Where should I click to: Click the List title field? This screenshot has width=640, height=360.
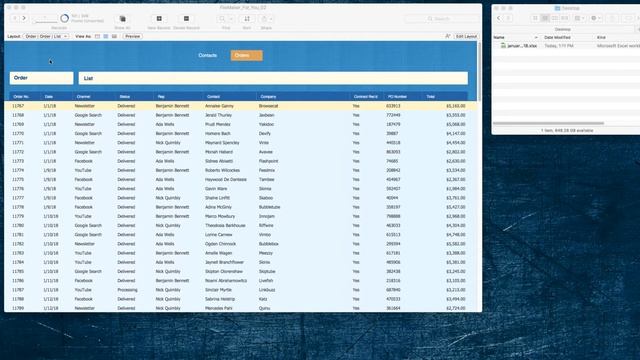273,78
